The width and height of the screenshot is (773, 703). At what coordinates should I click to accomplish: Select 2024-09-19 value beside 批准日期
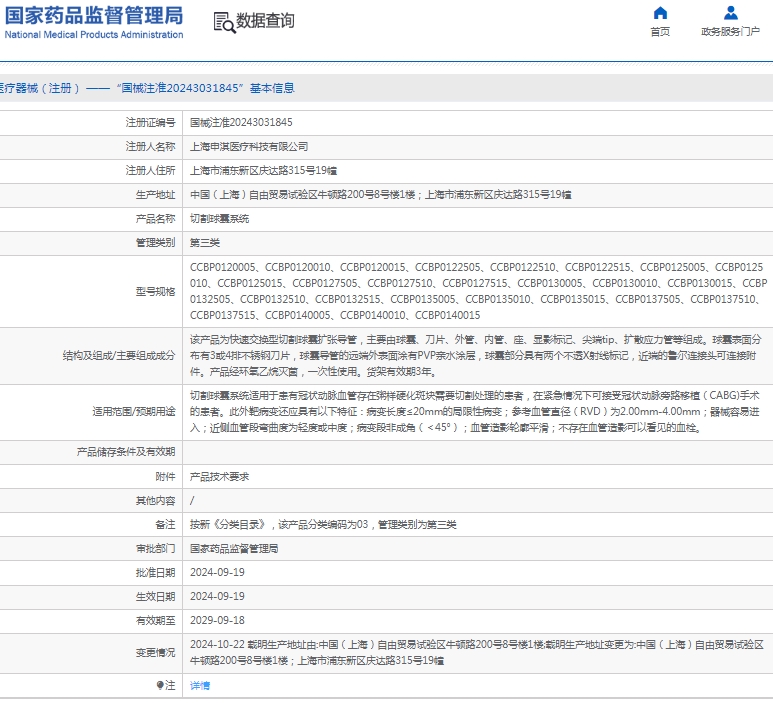point(217,572)
